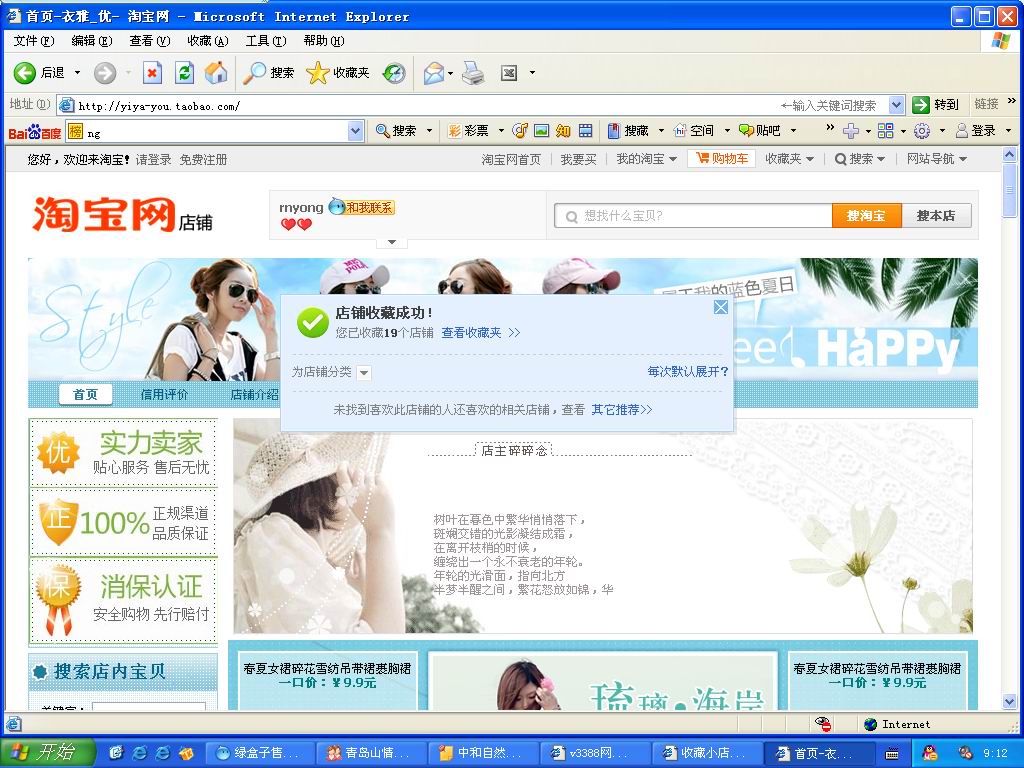Open Baidu 贴吧 chat bubble icon
Screen dimensions: 1024x768
(746, 131)
